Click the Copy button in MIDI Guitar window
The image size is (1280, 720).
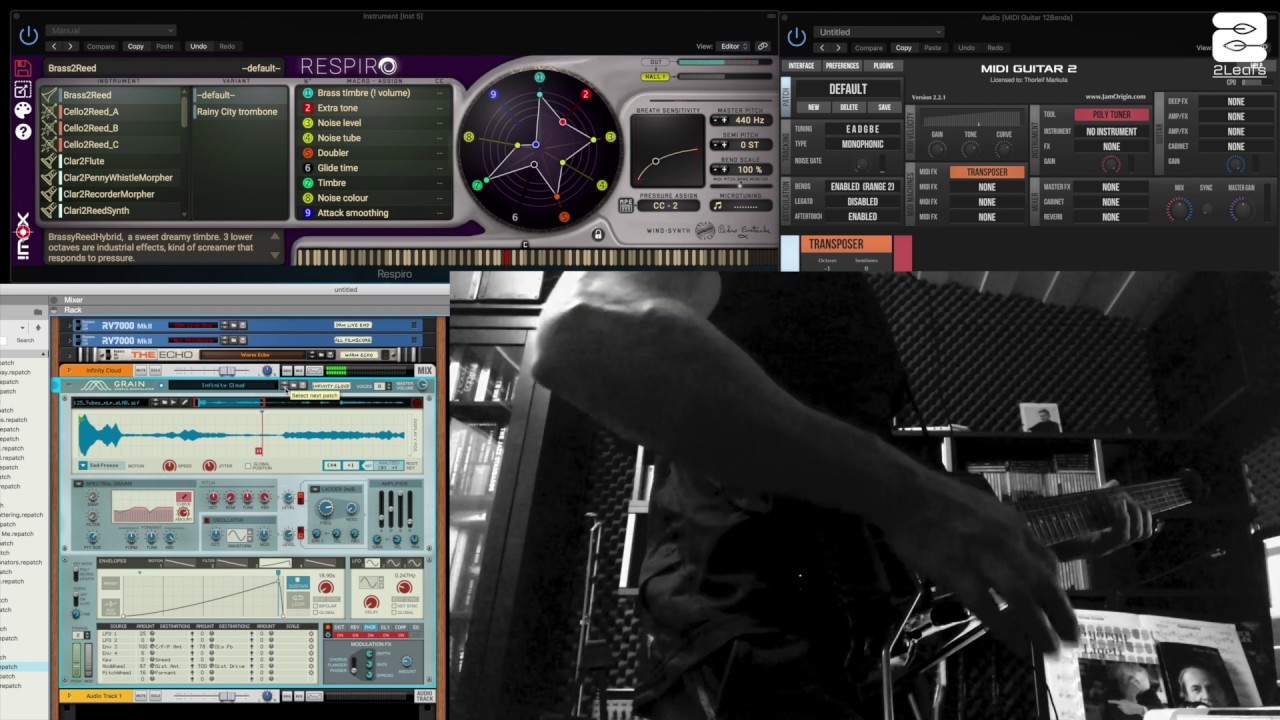(903, 47)
